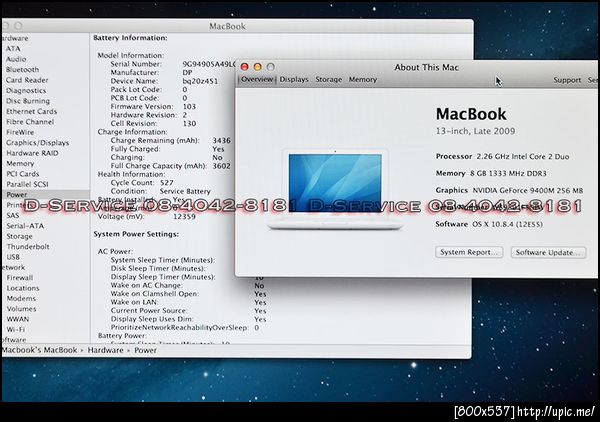Click the Cycle Count value 527

pyautogui.click(x=166, y=182)
